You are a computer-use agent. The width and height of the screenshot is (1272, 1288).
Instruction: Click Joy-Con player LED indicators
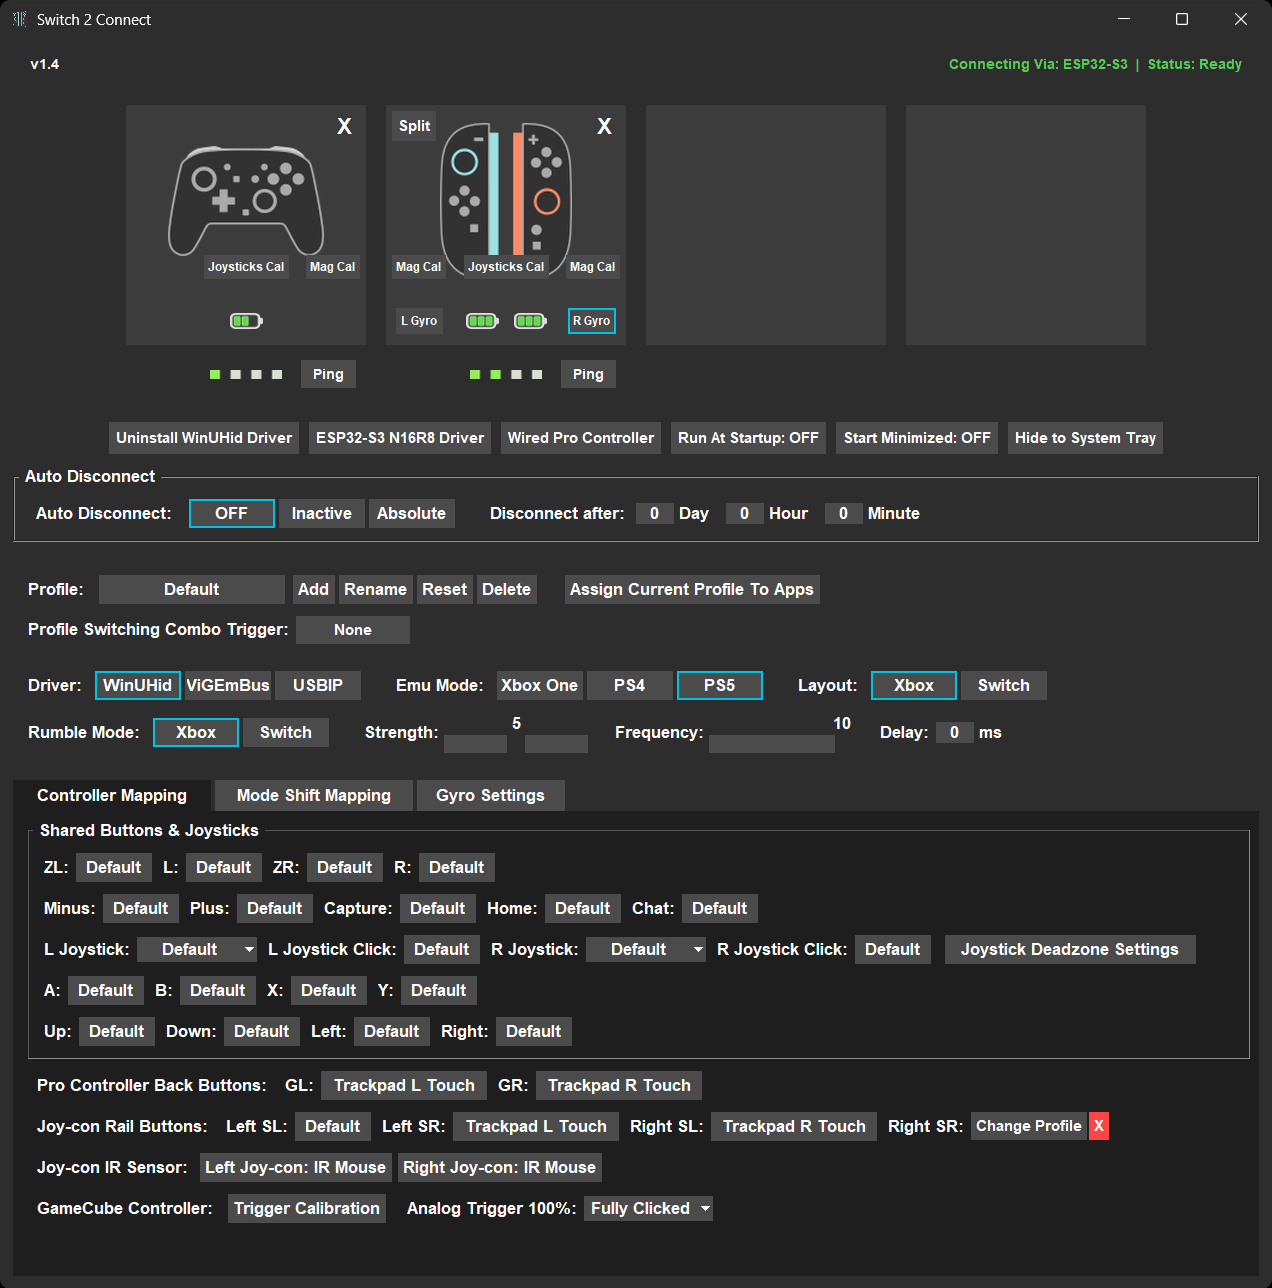[506, 374]
